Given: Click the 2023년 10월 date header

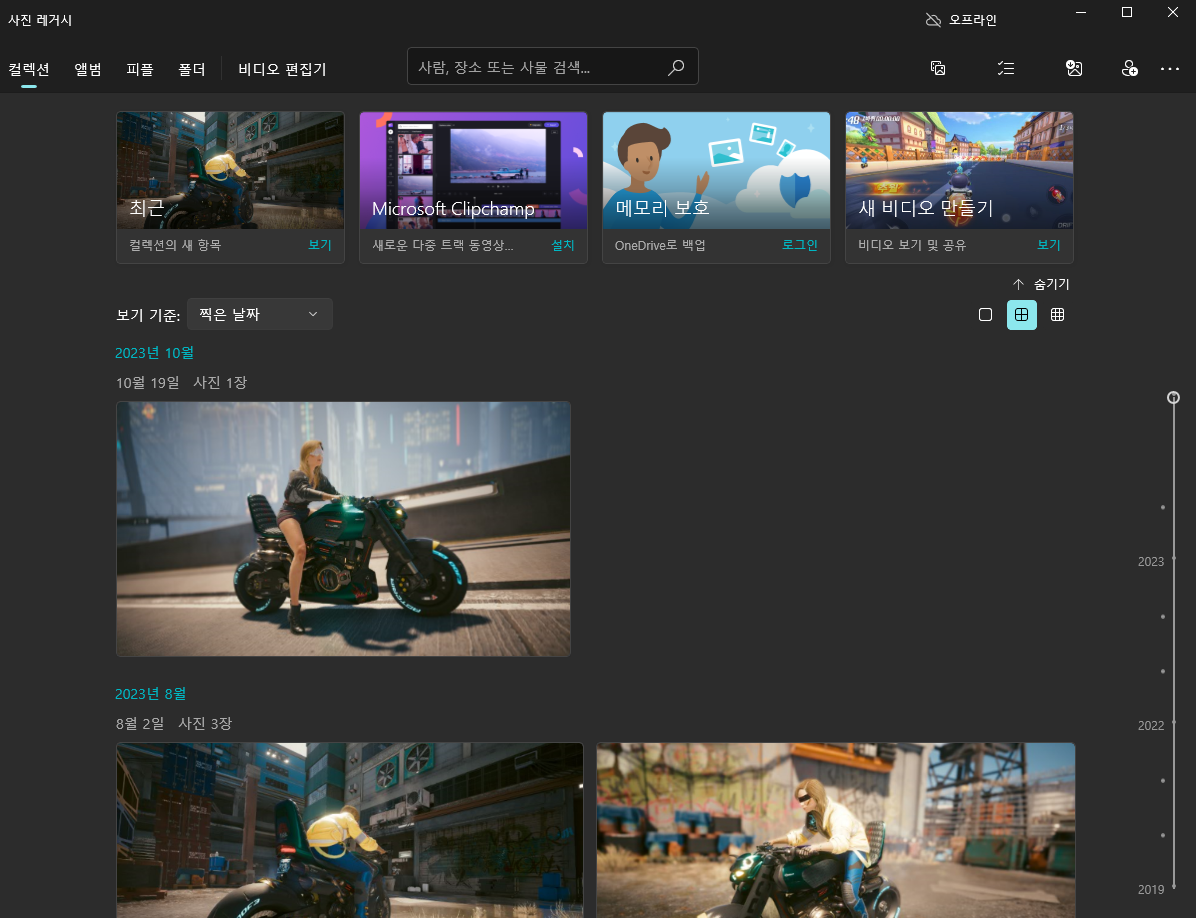Looking at the screenshot, I should click(x=154, y=353).
